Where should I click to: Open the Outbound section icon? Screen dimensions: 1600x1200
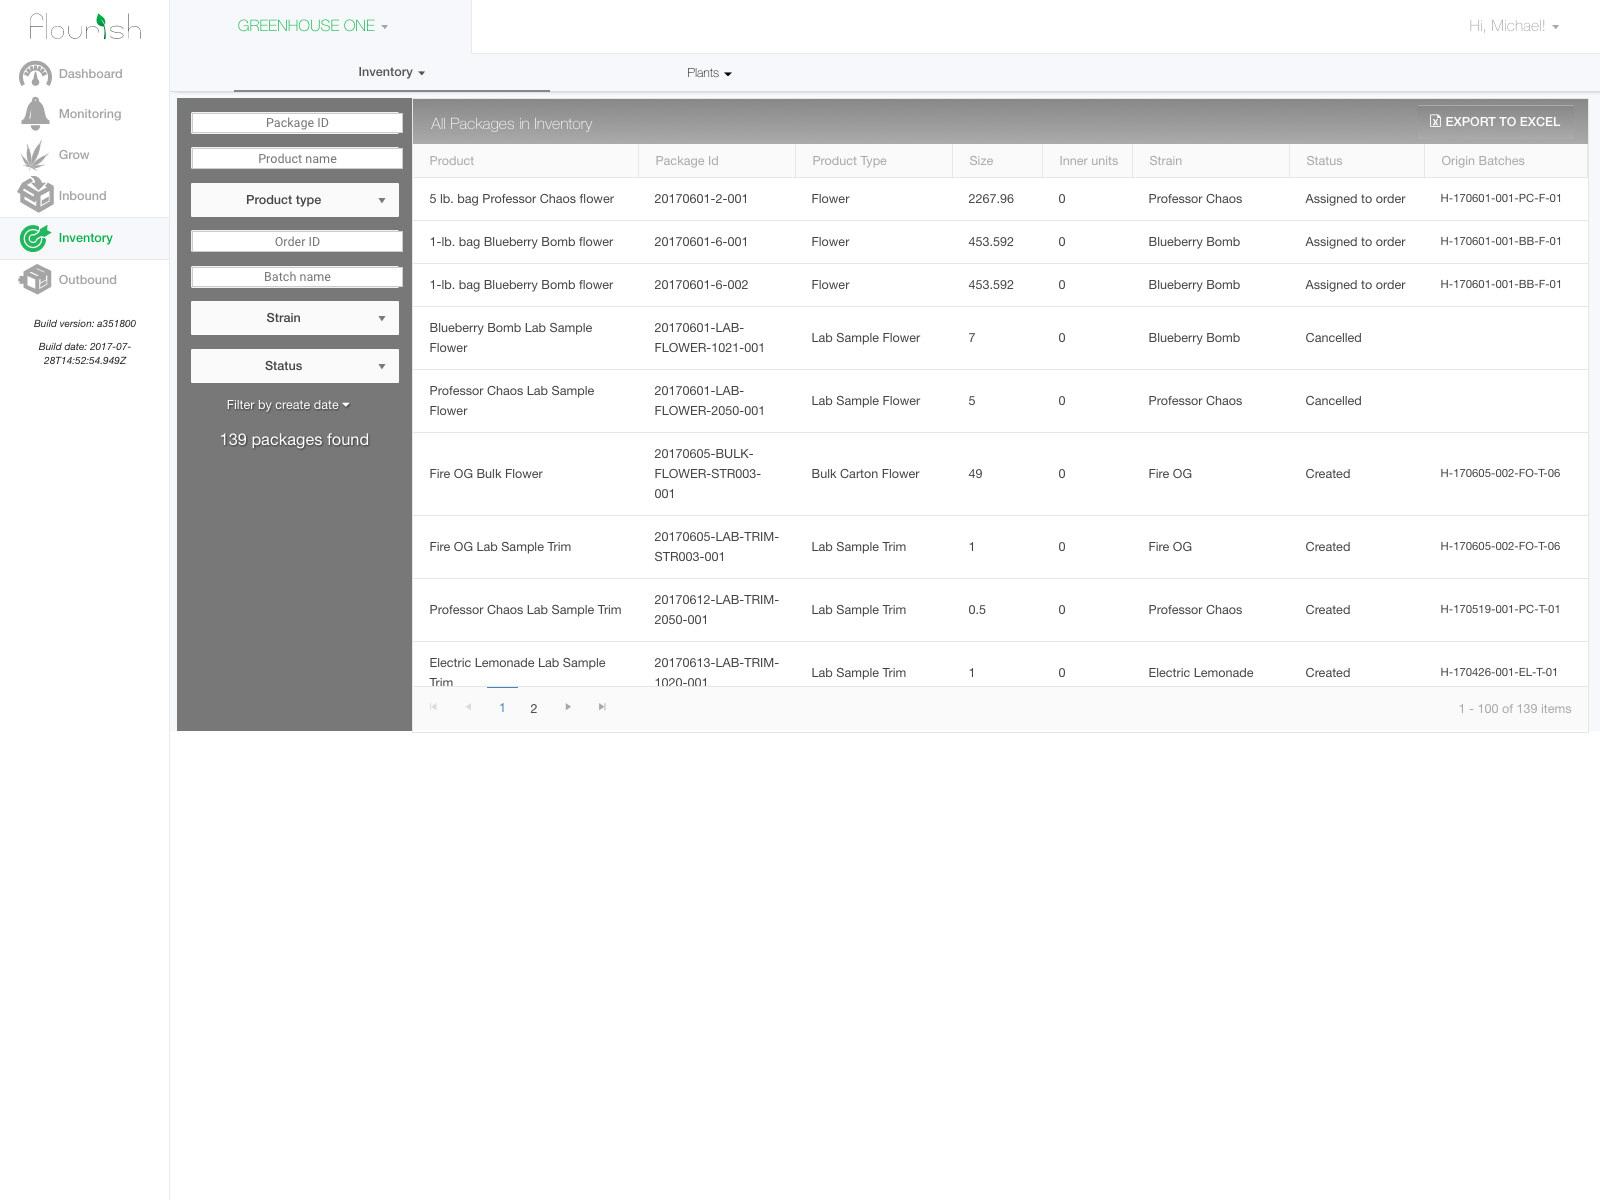point(36,279)
